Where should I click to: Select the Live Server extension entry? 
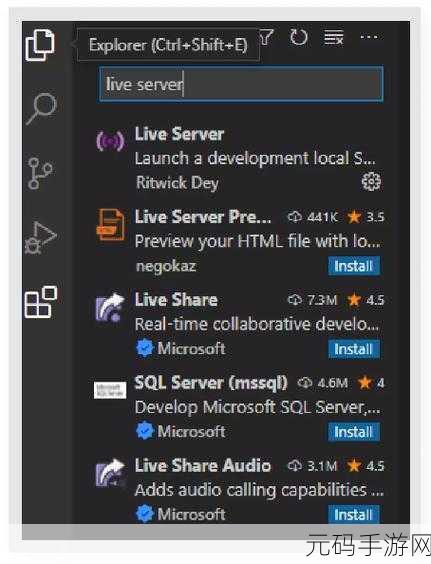pyautogui.click(x=239, y=158)
